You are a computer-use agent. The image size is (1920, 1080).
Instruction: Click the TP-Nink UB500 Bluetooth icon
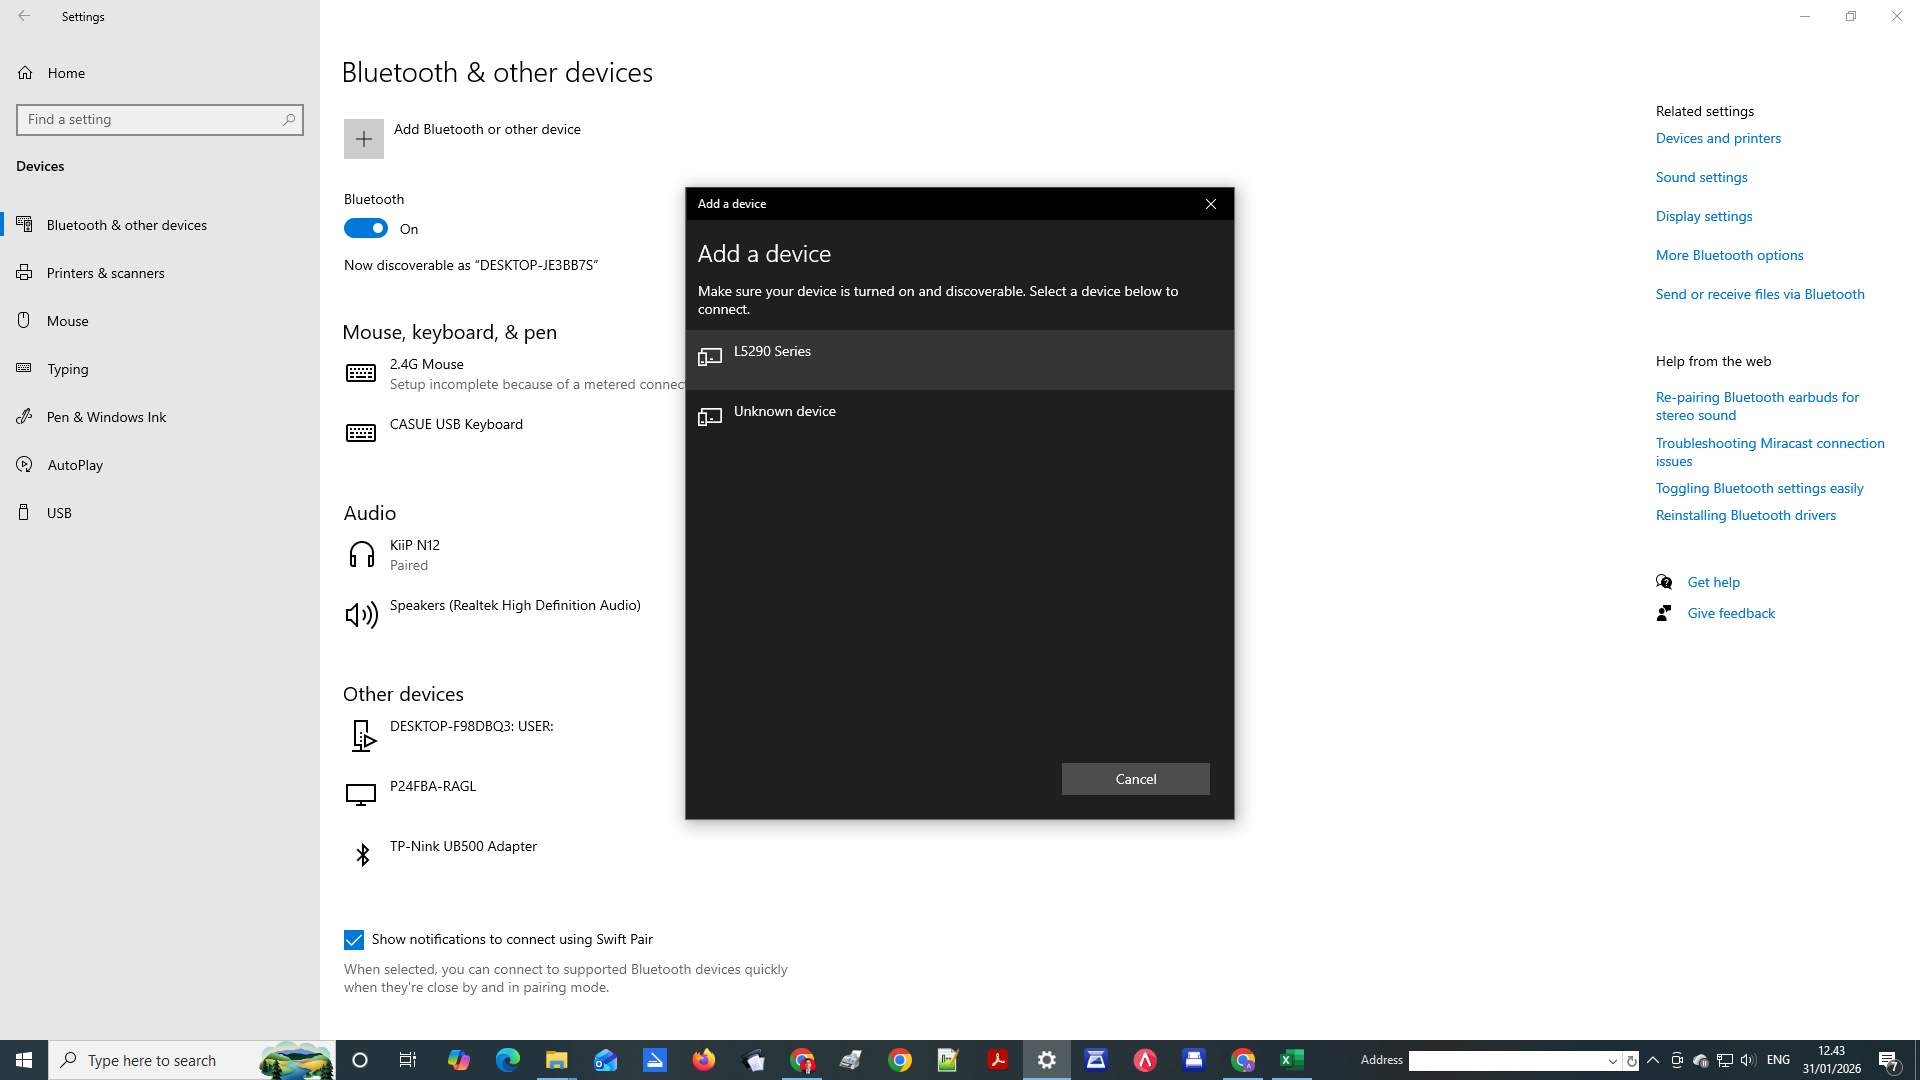(x=362, y=854)
